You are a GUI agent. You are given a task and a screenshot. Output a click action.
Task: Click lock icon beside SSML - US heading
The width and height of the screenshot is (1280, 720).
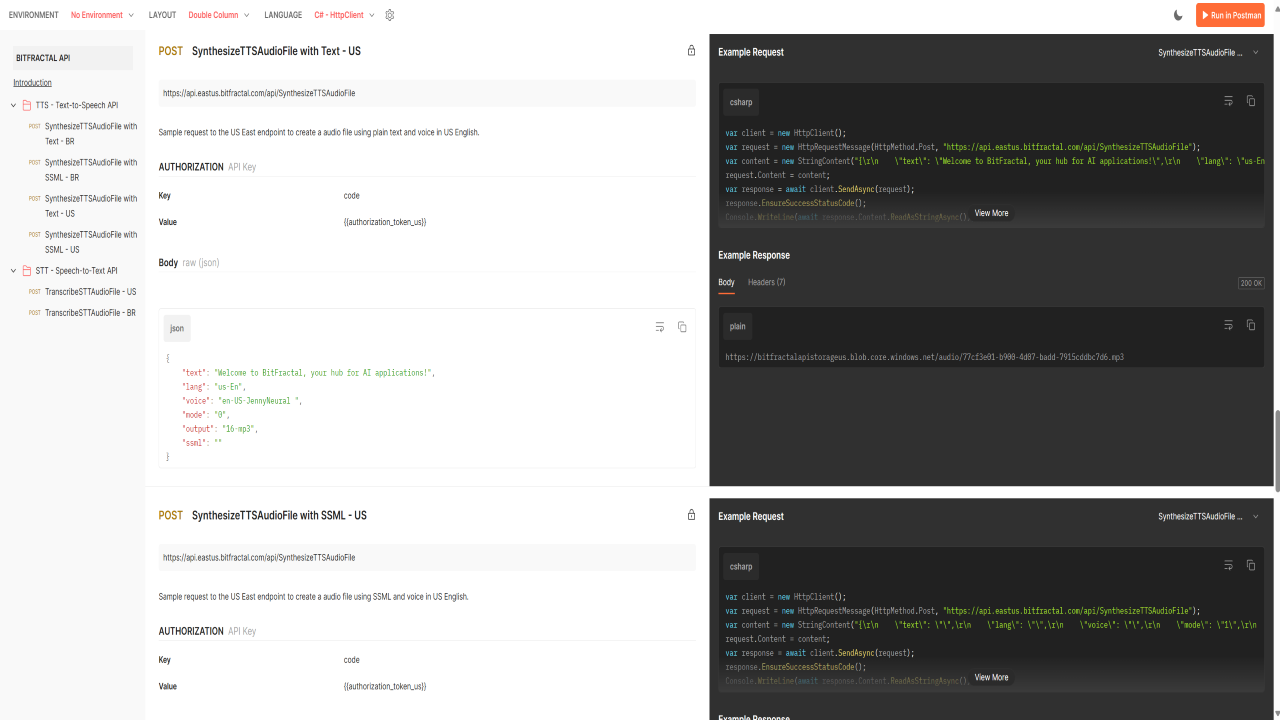(x=691, y=515)
